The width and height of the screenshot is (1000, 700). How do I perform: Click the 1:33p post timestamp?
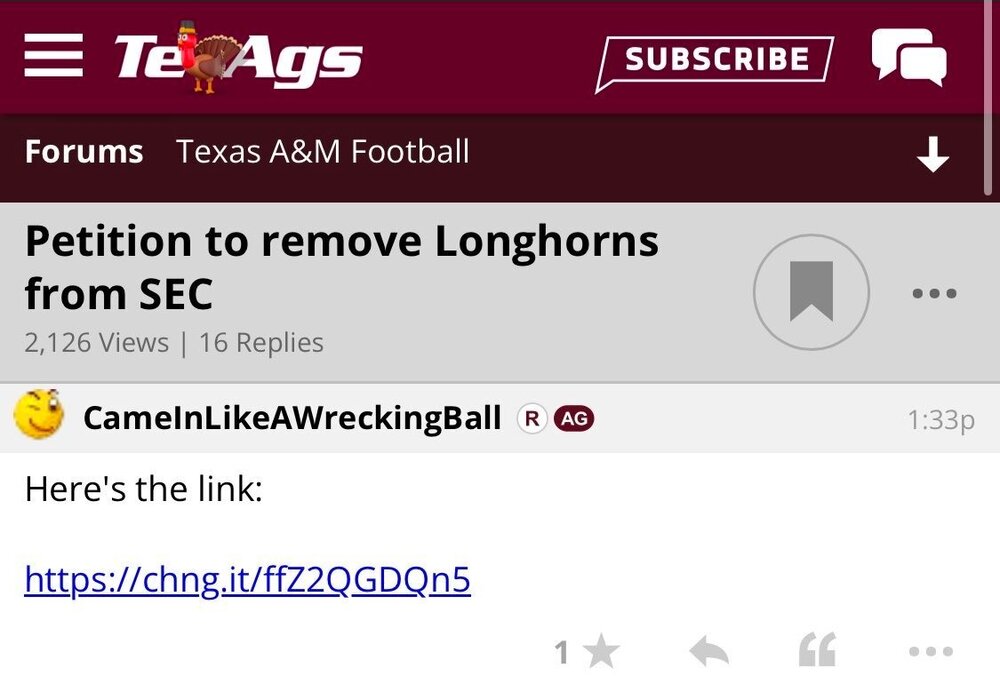940,420
